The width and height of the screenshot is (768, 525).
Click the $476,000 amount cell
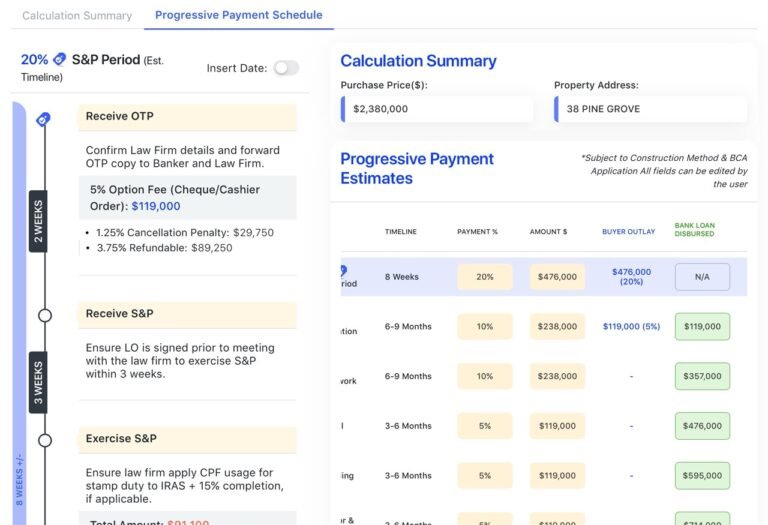pos(557,277)
